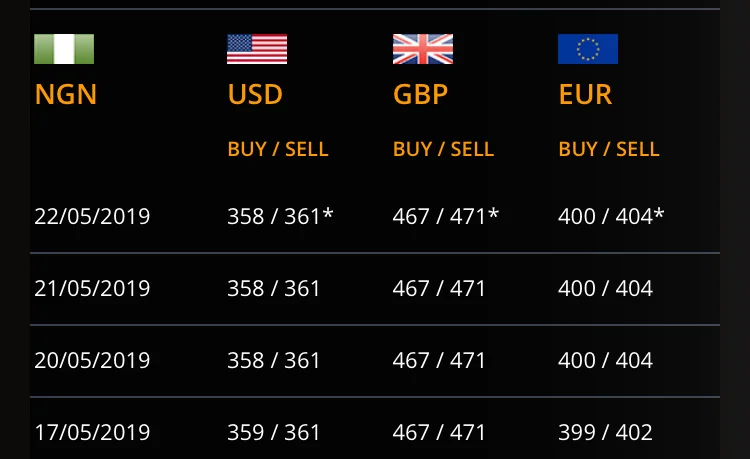Image resolution: width=750 pixels, height=459 pixels.
Task: Click the European Union flag icon
Action: point(588,49)
